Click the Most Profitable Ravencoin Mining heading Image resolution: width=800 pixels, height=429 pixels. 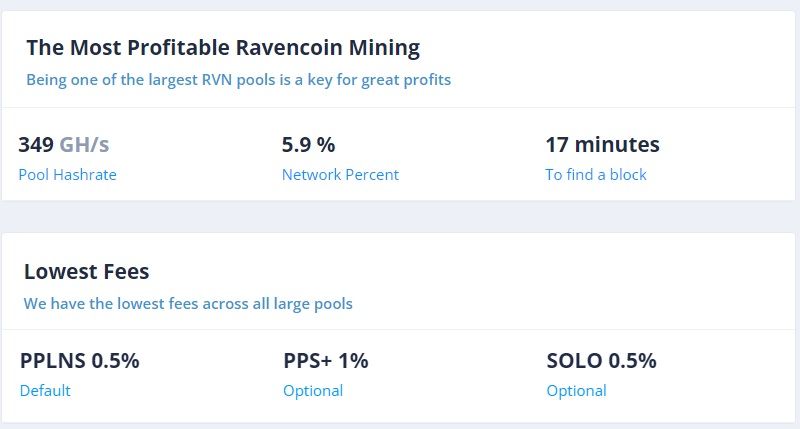coord(223,47)
